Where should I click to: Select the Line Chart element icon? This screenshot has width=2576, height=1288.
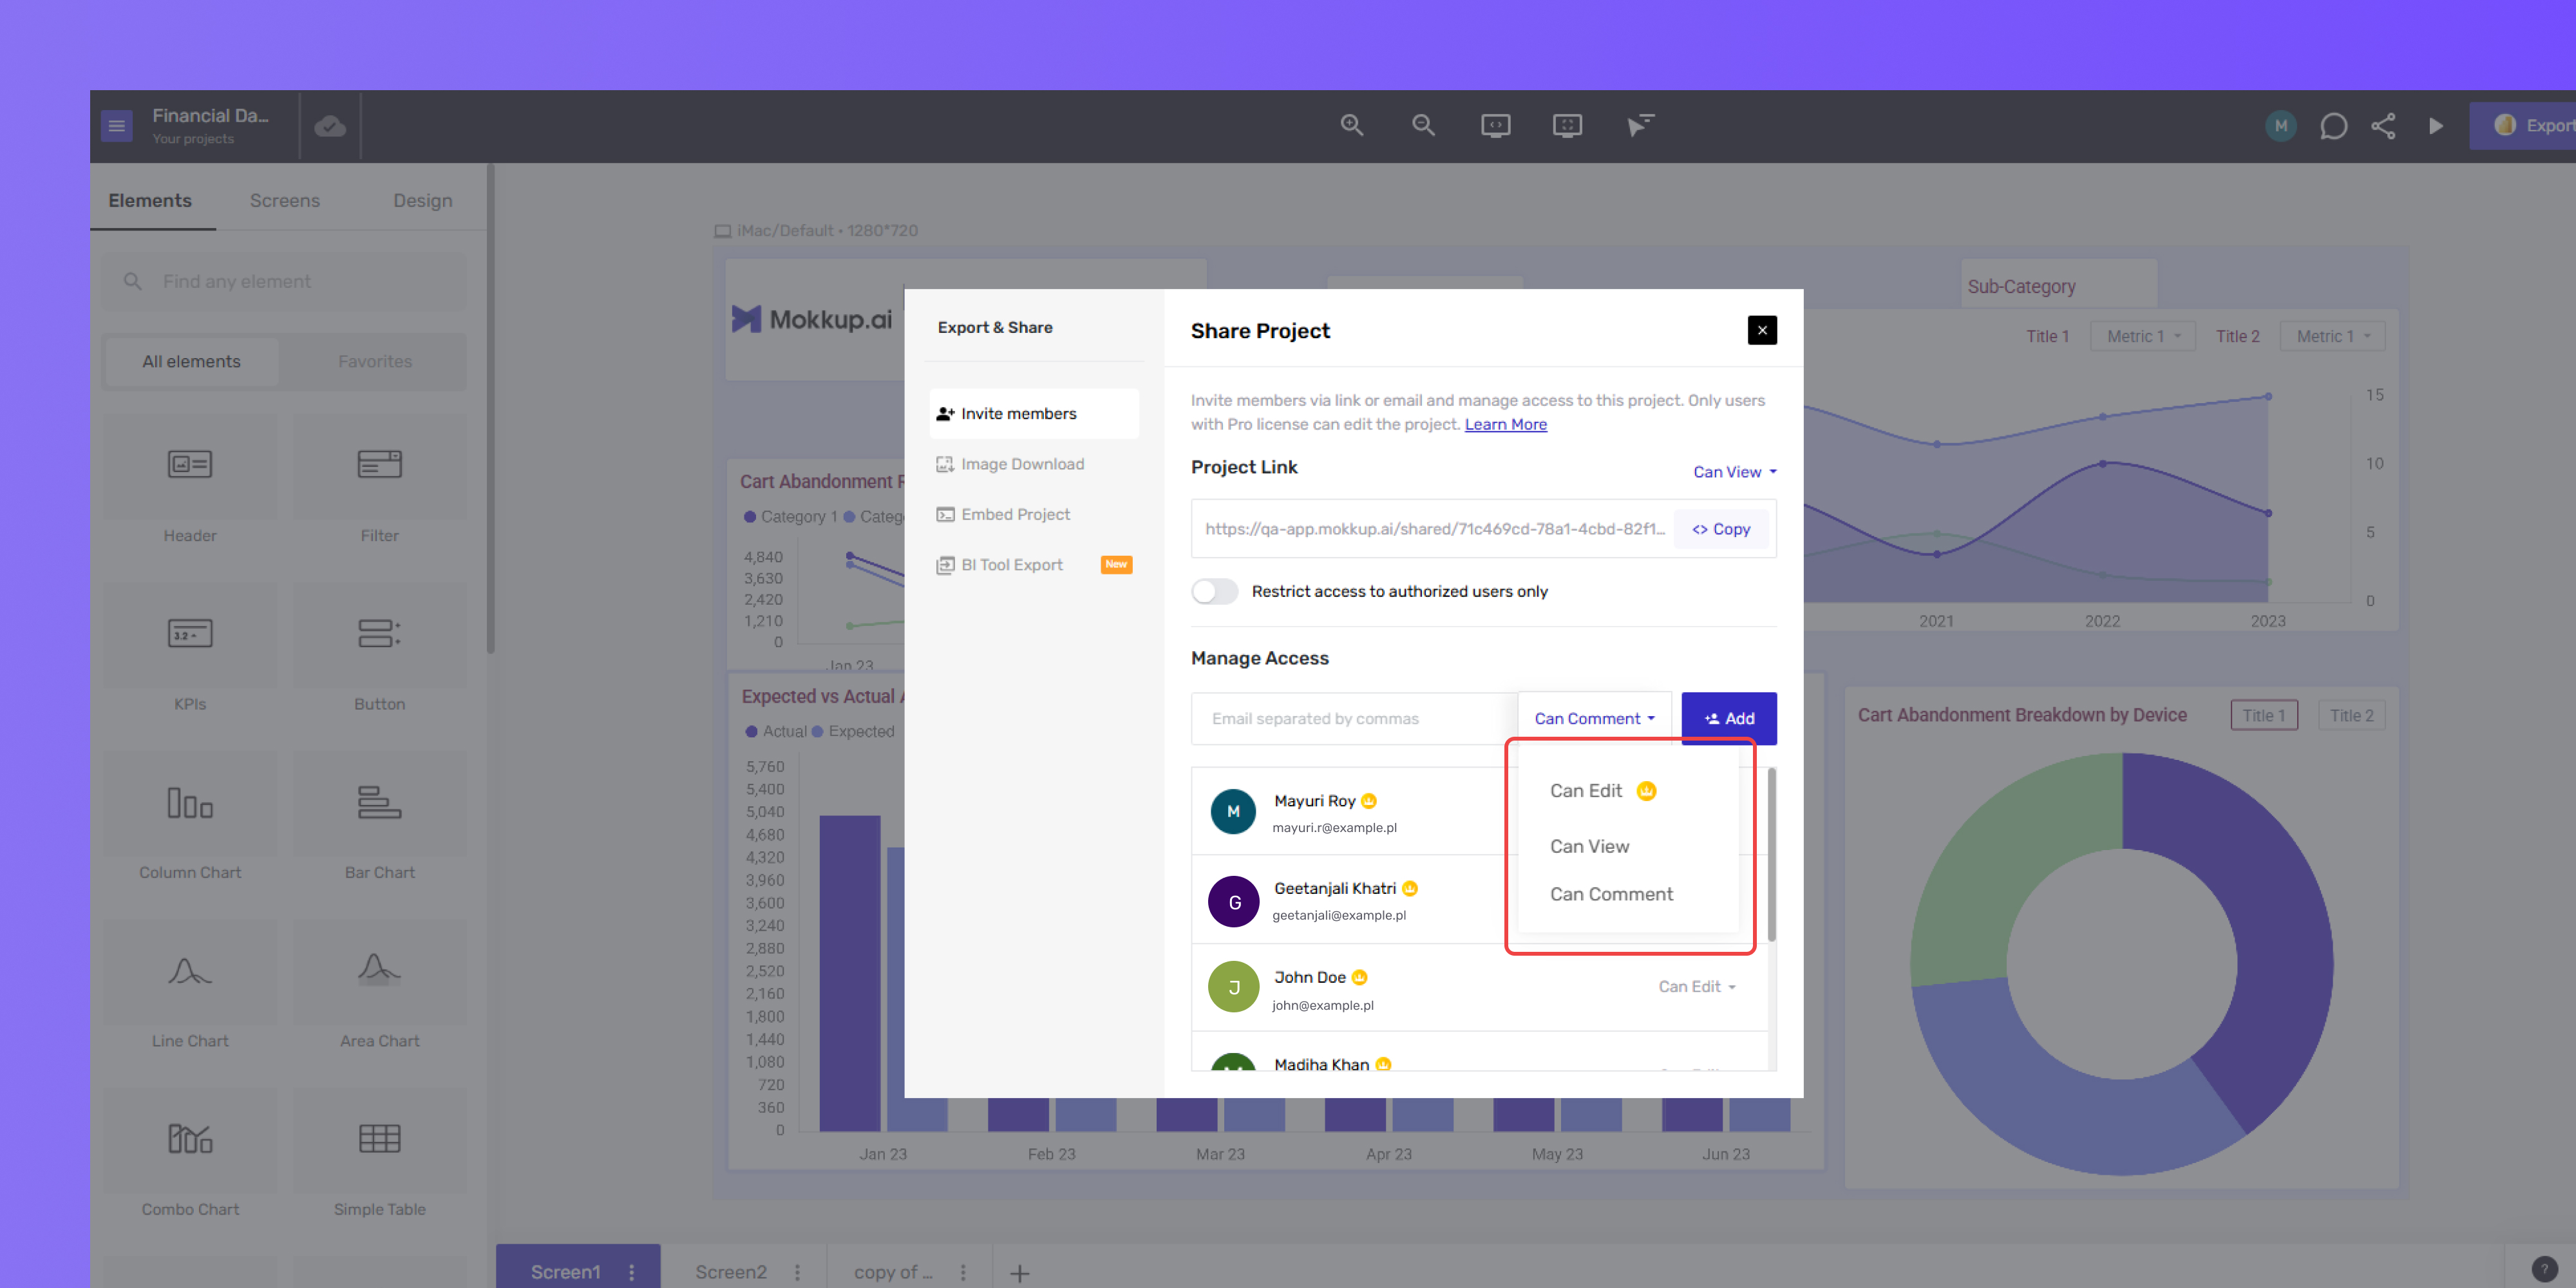tap(190, 971)
